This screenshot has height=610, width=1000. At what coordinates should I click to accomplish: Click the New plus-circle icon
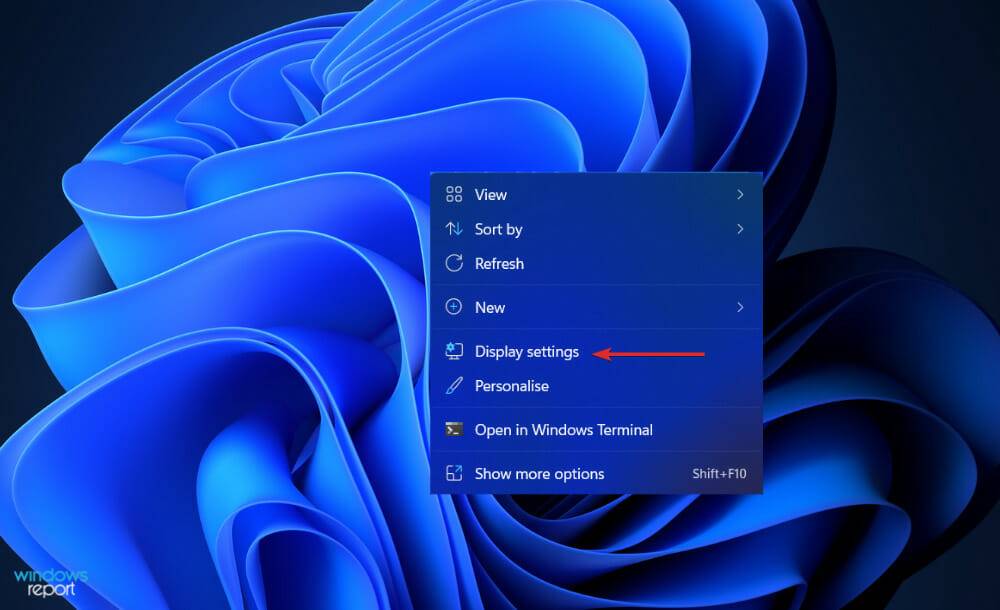coord(454,307)
